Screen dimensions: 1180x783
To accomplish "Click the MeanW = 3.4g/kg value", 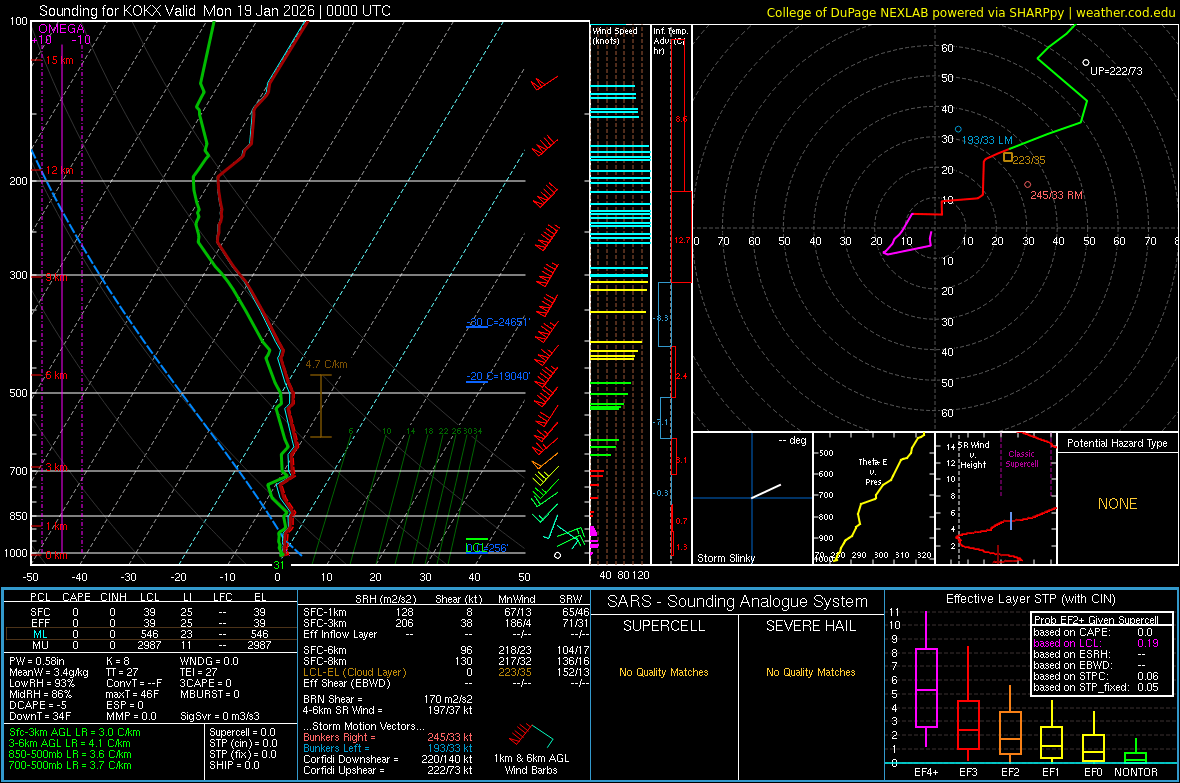I will 48,672.
